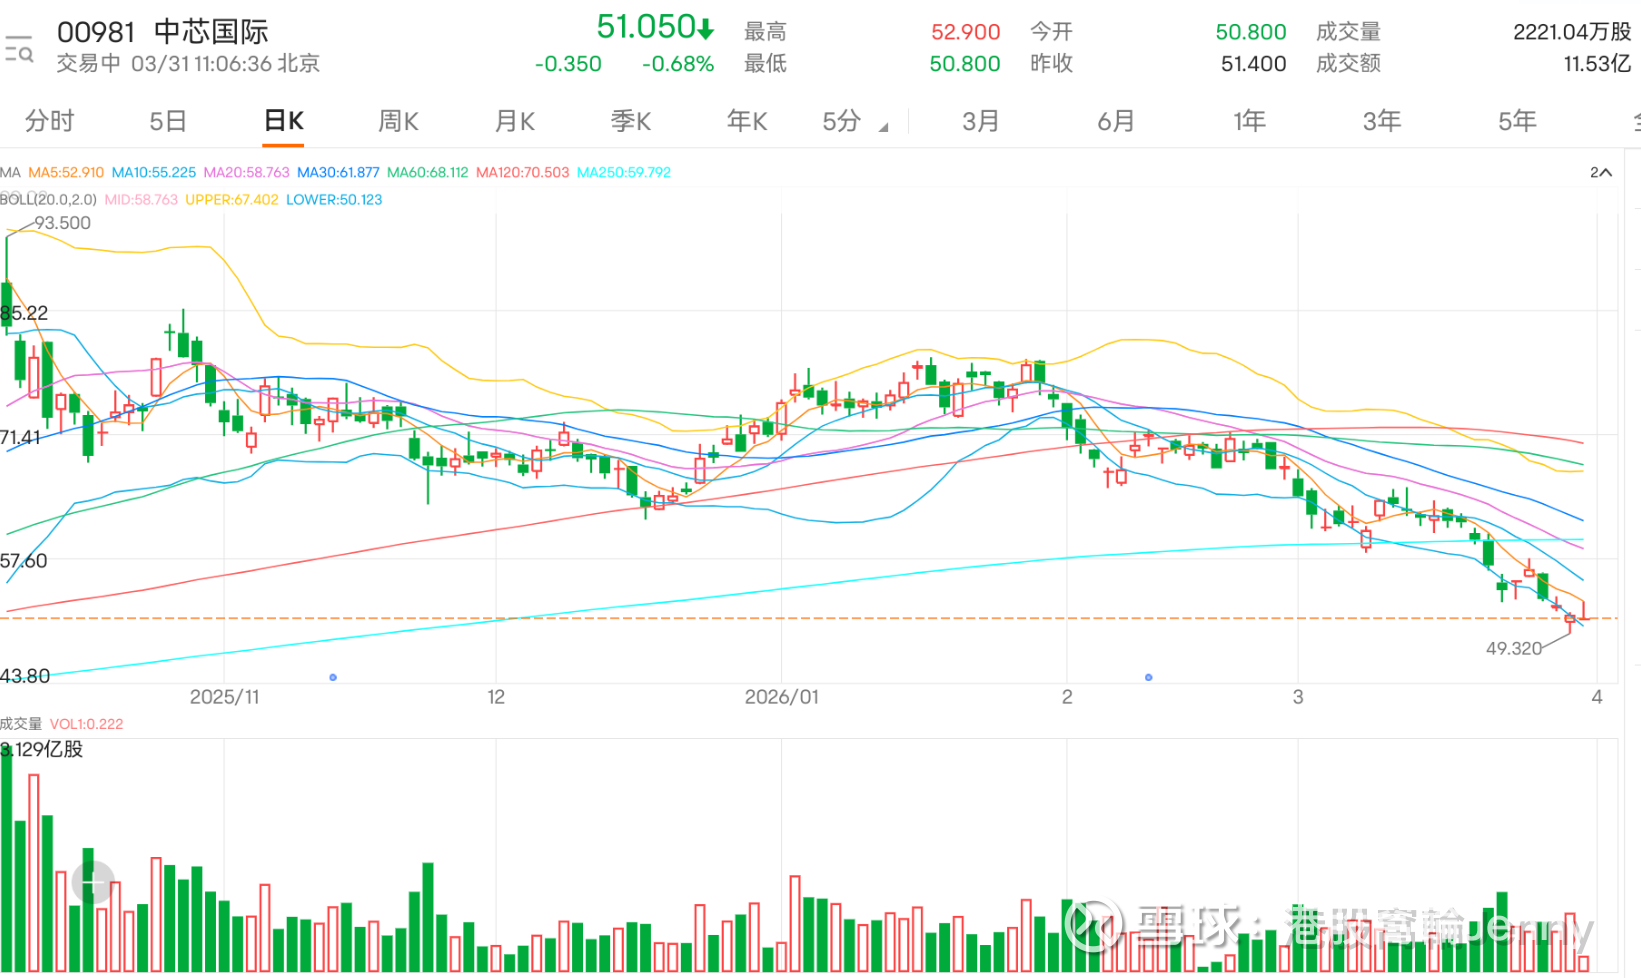Click the 49.320 low price annotation
The height and width of the screenshot is (978, 1641).
point(1514,648)
